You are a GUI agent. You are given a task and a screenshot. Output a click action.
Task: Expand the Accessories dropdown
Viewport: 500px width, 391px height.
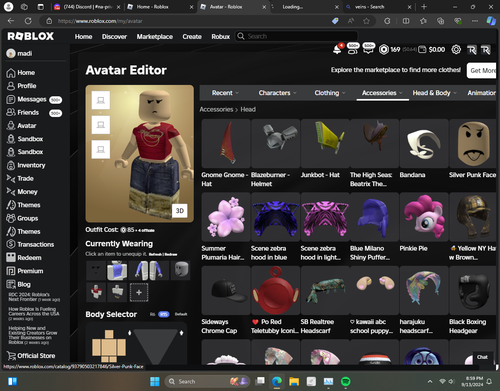382,93
